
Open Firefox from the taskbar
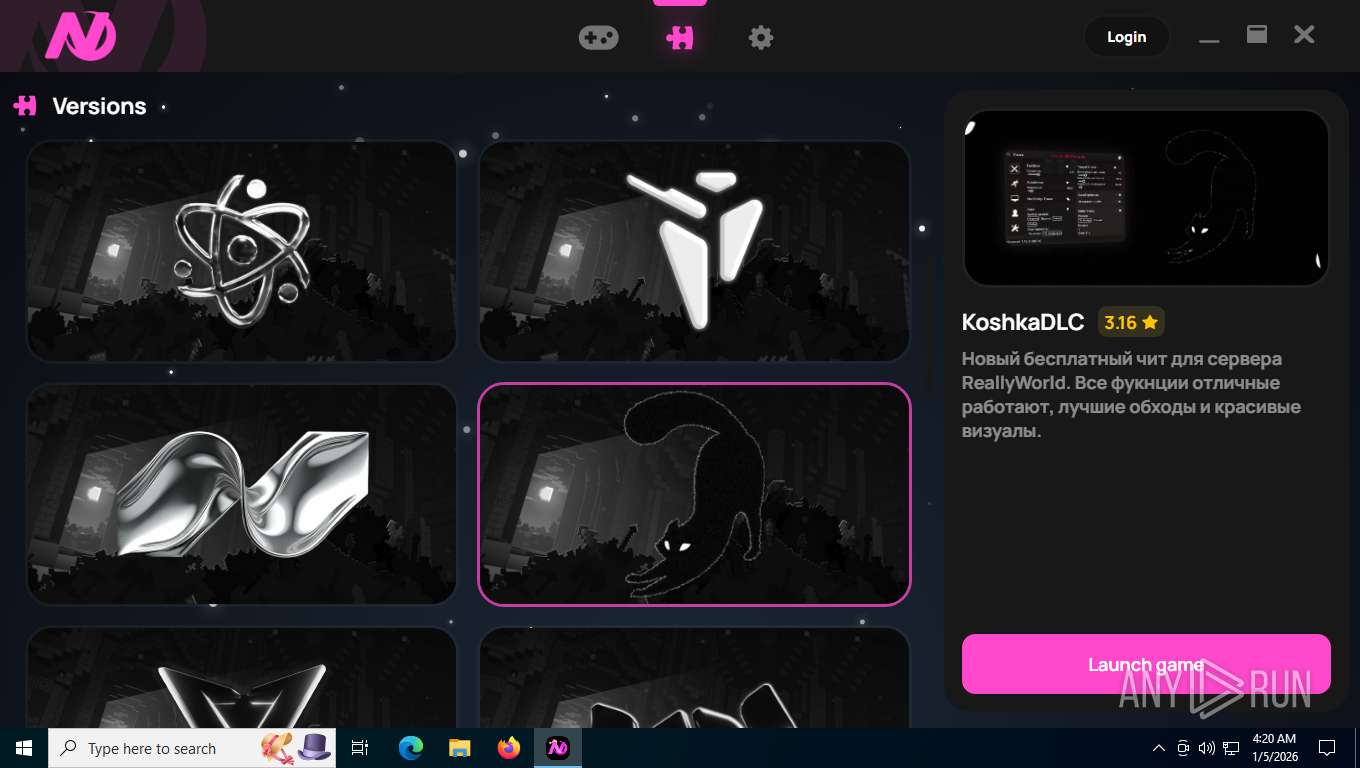point(509,748)
